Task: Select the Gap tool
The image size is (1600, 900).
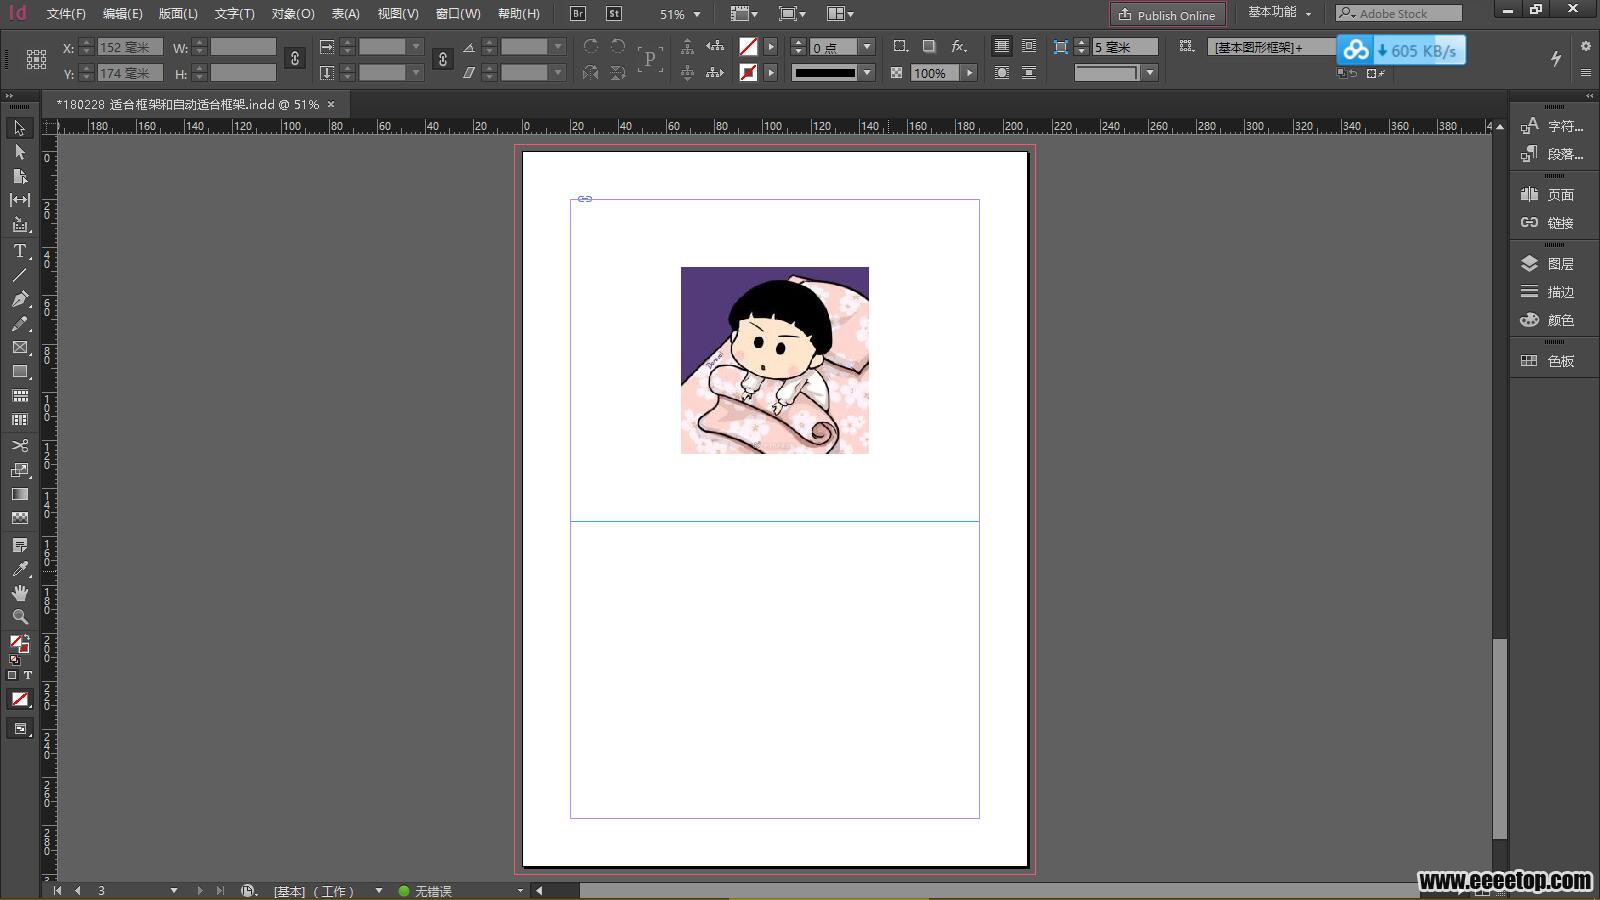Action: [x=19, y=200]
